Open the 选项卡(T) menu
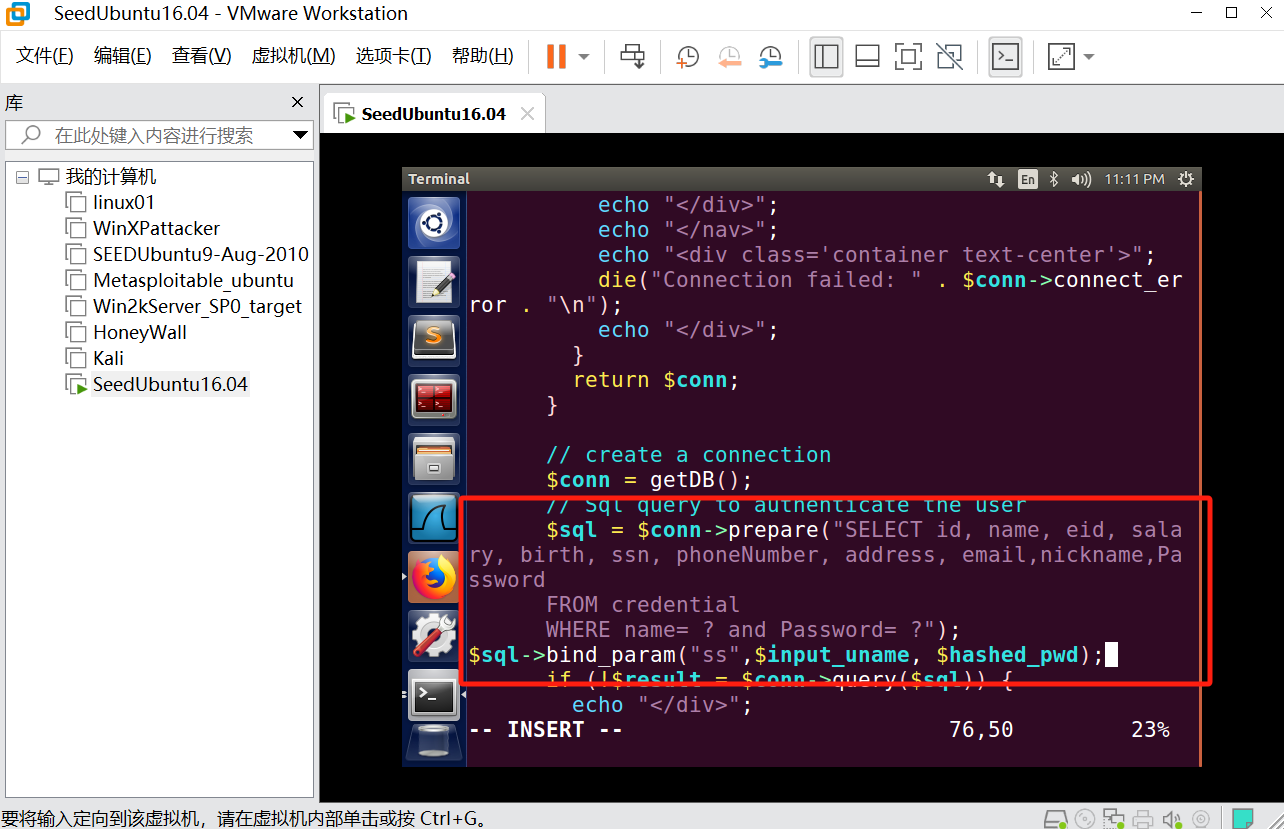Viewport: 1284px width, 829px height. click(393, 56)
